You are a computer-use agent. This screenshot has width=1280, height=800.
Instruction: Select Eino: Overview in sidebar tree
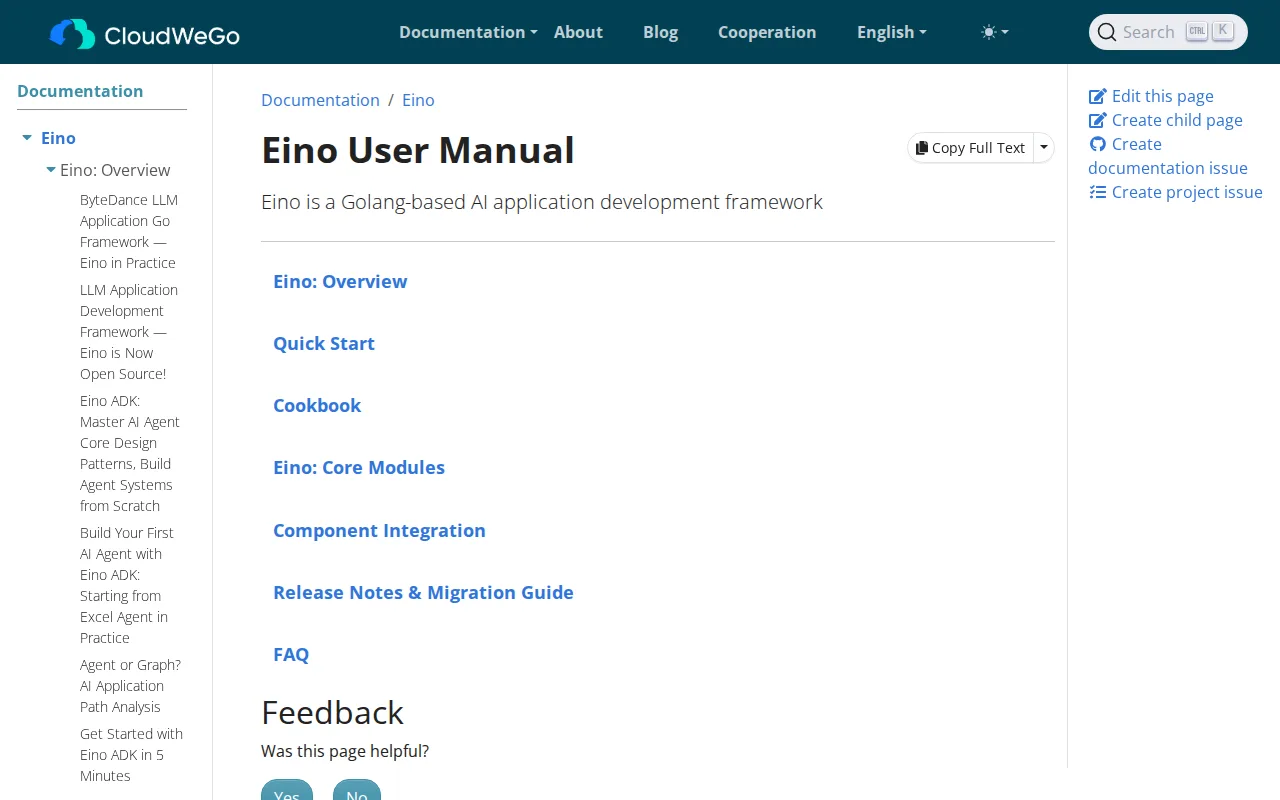pyautogui.click(x=115, y=170)
